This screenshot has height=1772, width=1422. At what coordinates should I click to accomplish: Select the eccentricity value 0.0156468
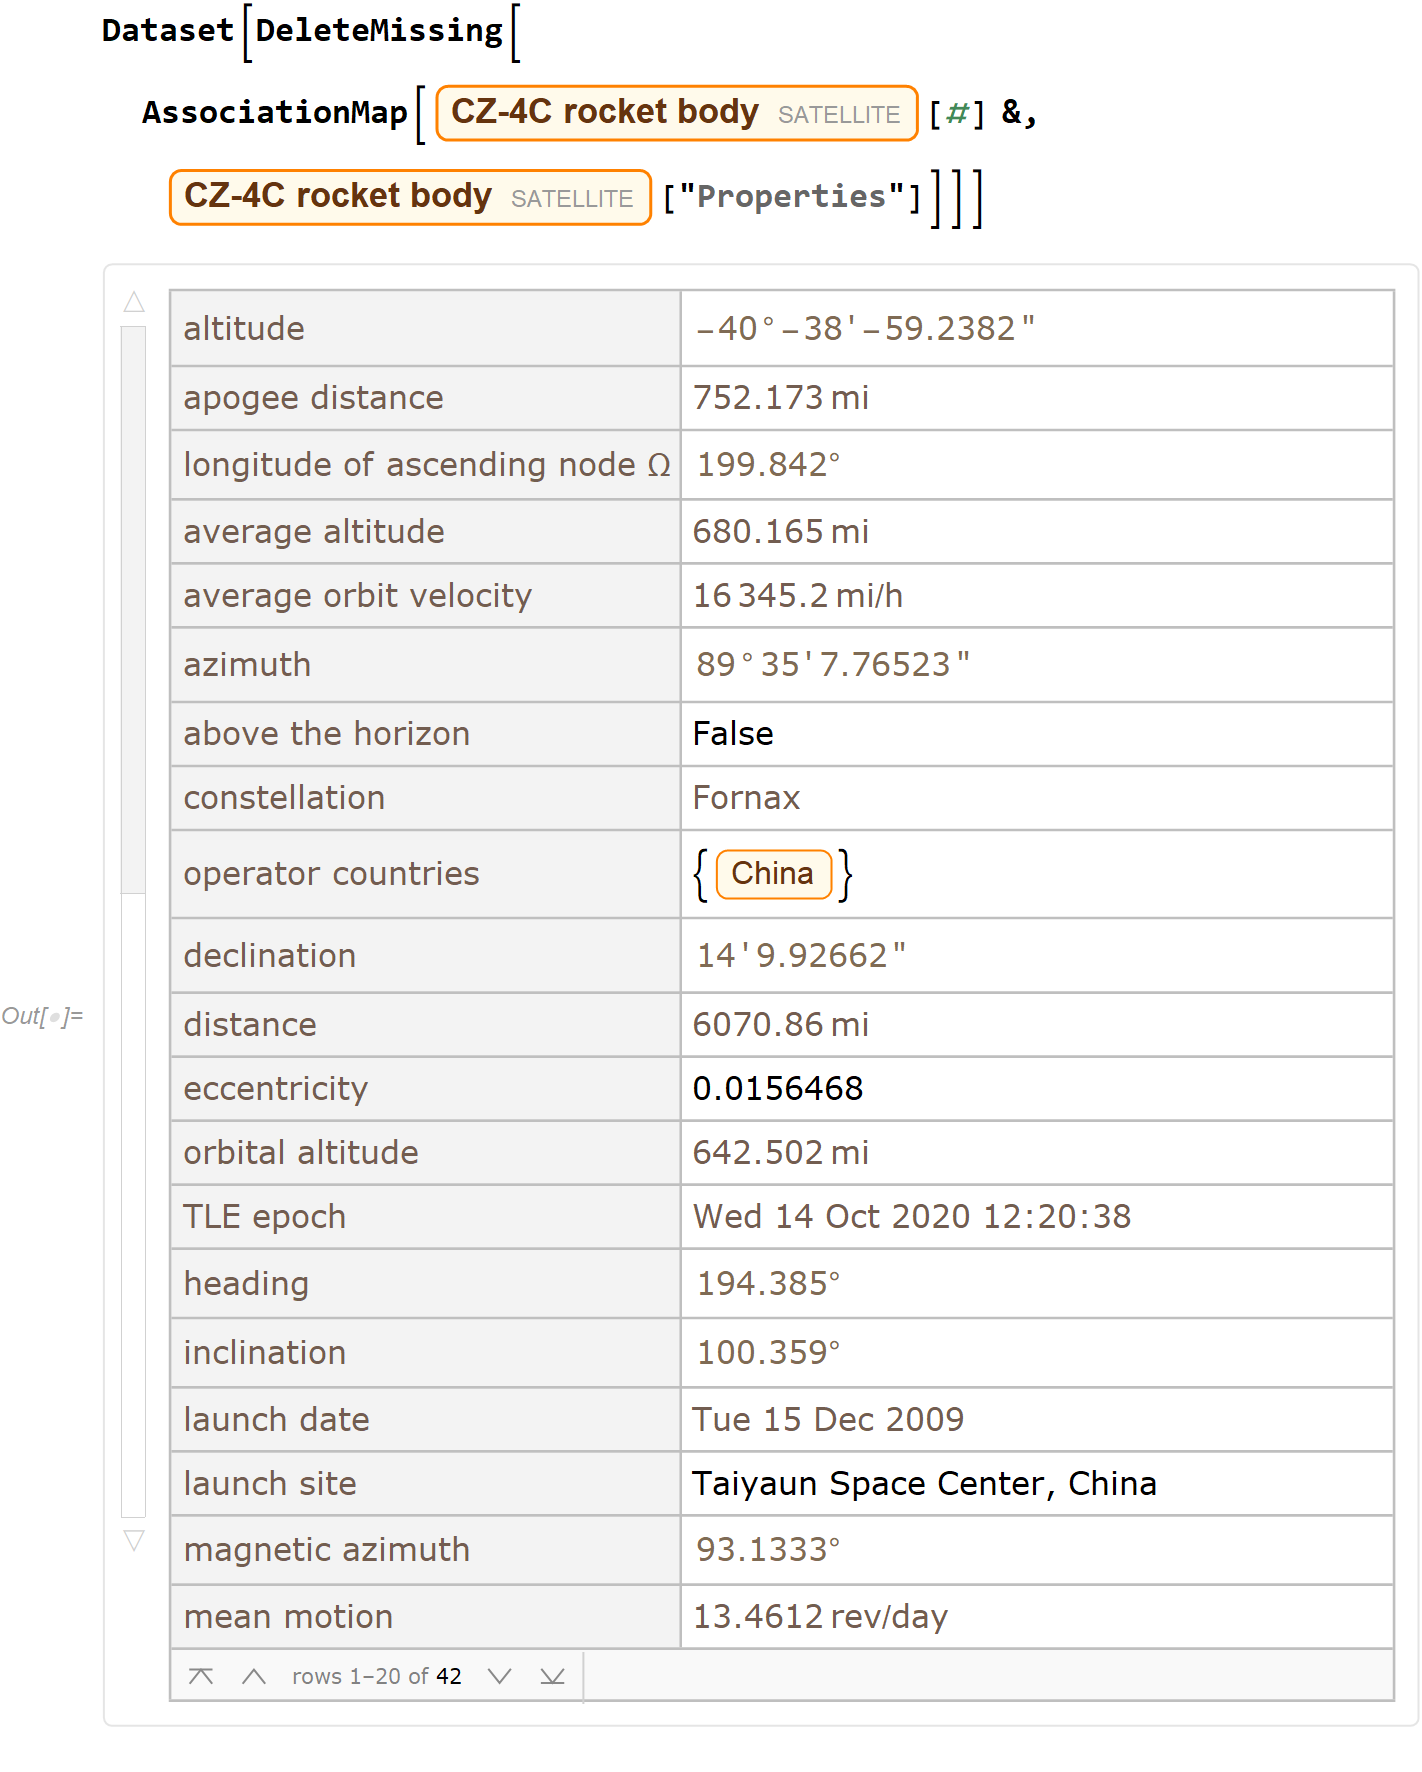click(777, 1088)
